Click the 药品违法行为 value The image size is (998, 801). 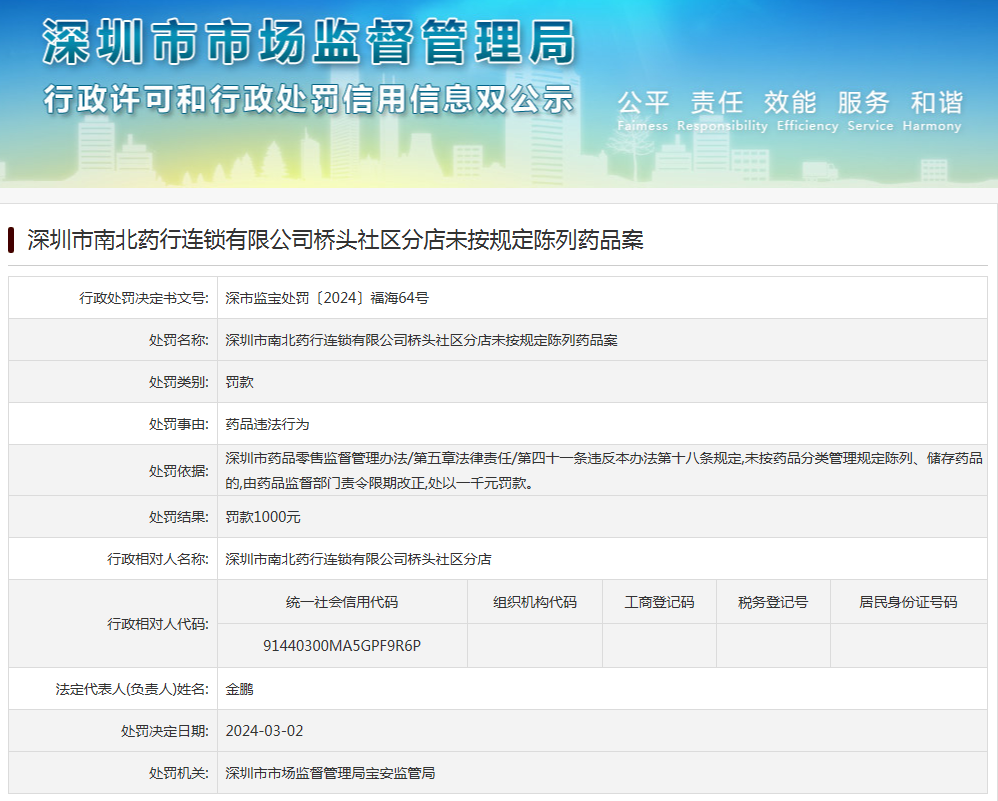267,424
